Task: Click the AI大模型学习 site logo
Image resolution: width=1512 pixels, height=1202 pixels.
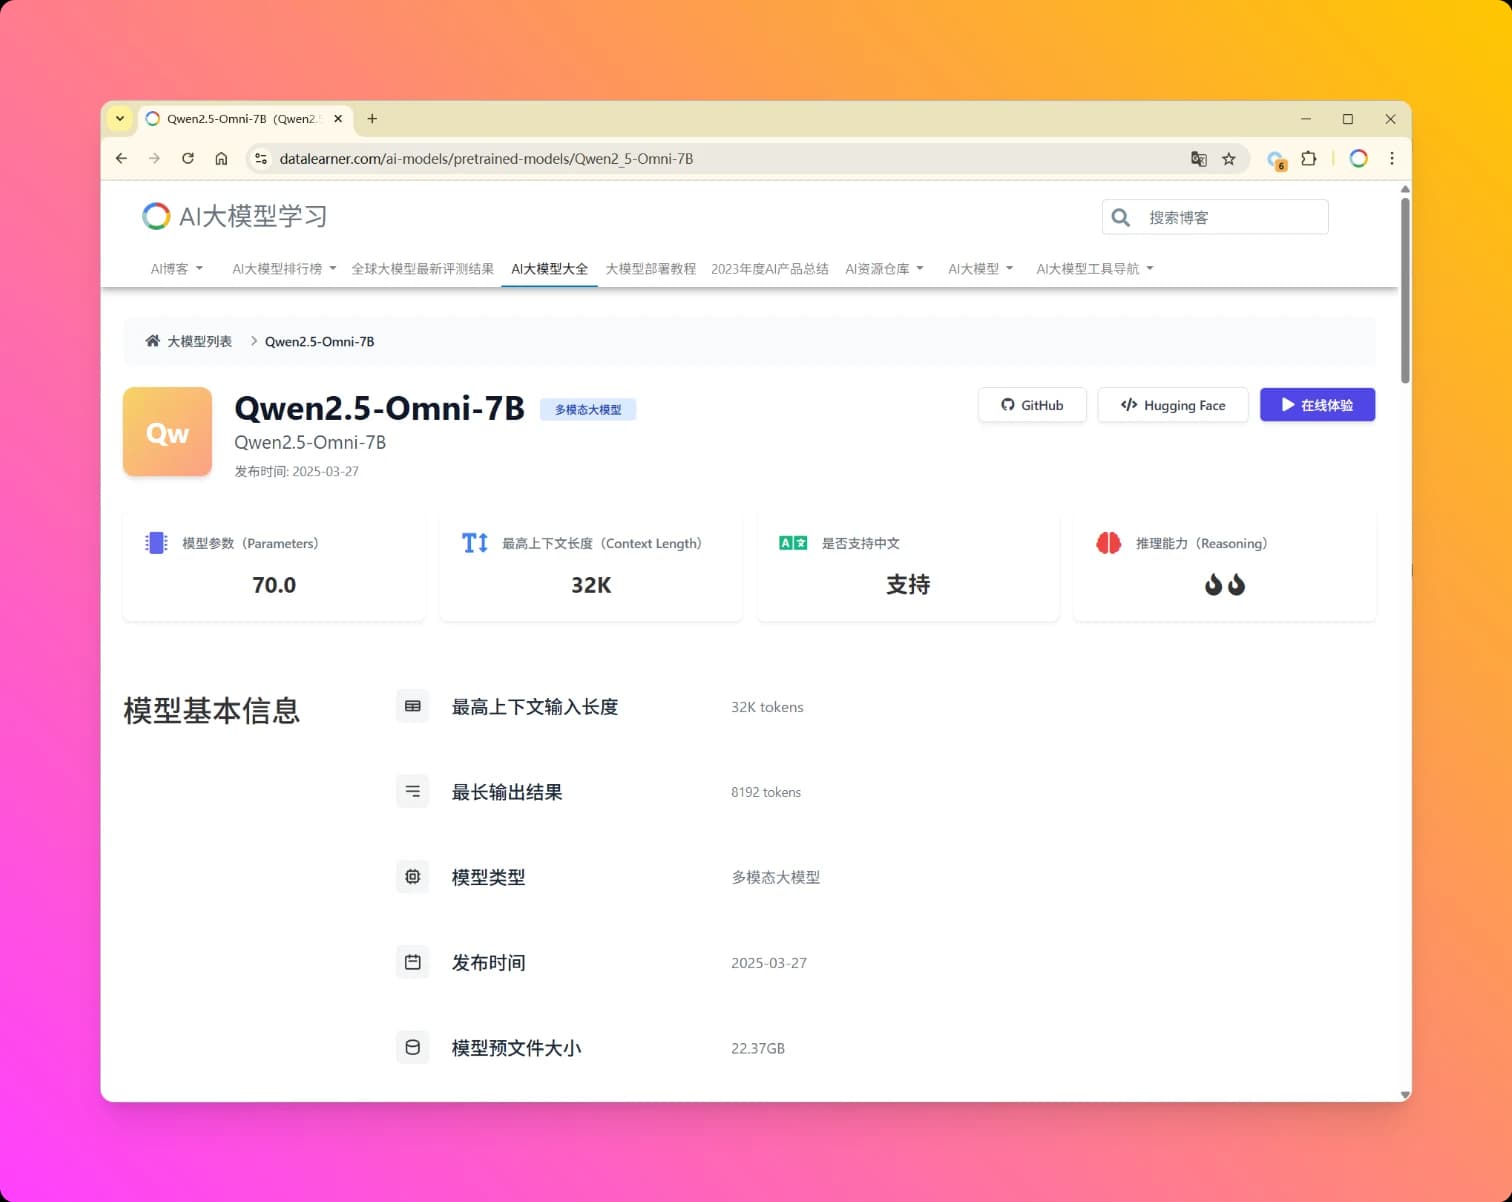Action: coord(233,216)
